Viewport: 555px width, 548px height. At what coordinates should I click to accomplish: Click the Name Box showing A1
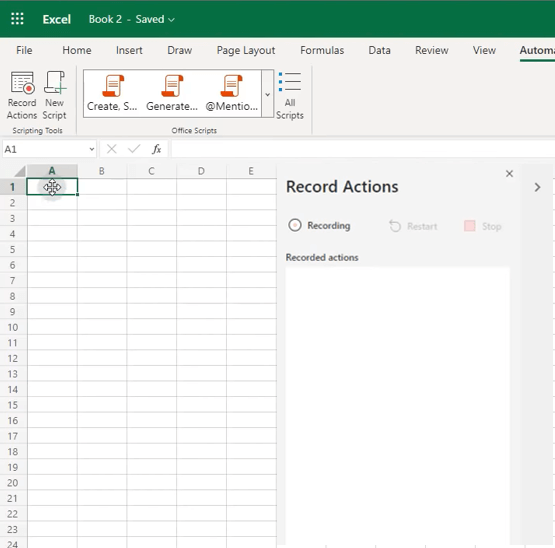click(45, 149)
